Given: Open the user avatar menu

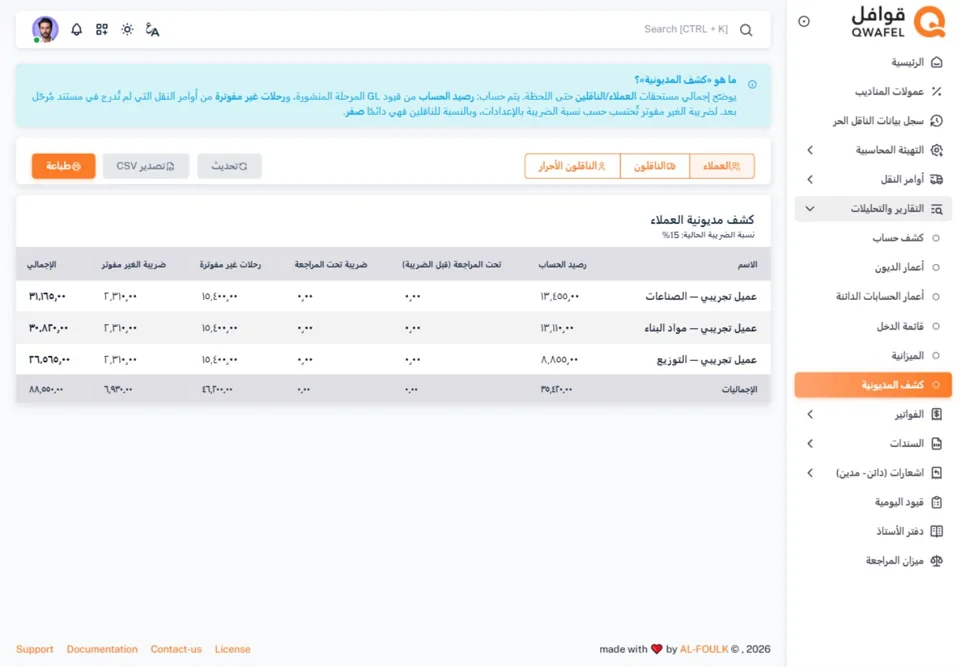Looking at the screenshot, I should coord(45,29).
